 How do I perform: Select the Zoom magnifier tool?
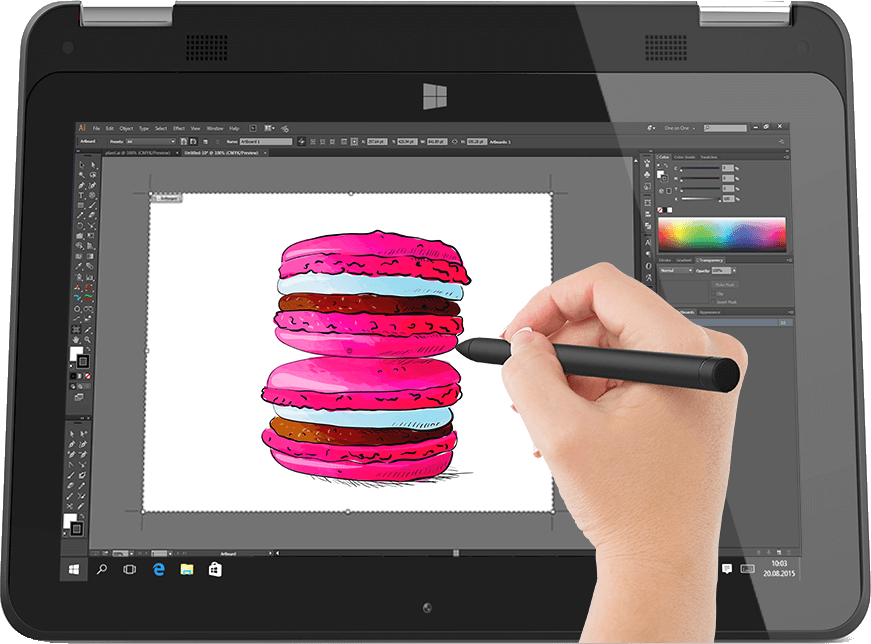(x=87, y=340)
